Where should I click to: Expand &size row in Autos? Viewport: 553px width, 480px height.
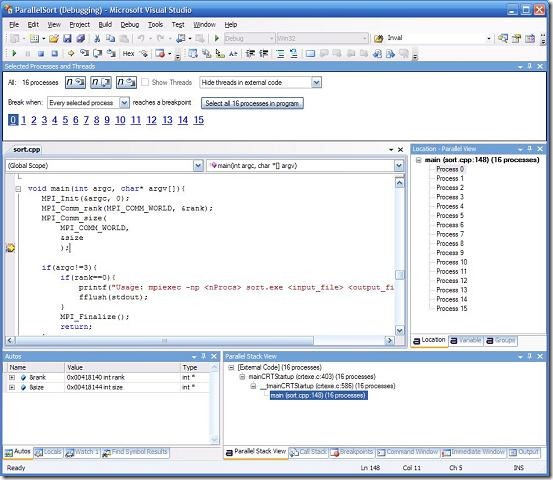point(12,387)
